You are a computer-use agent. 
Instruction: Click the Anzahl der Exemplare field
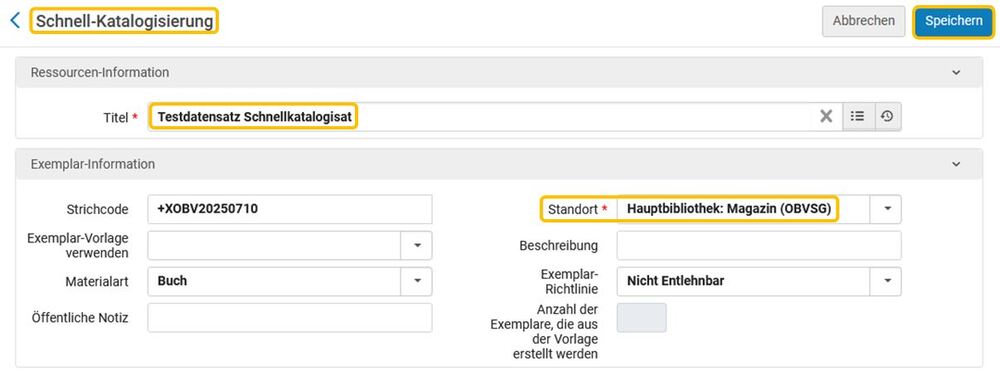pyautogui.click(x=642, y=317)
